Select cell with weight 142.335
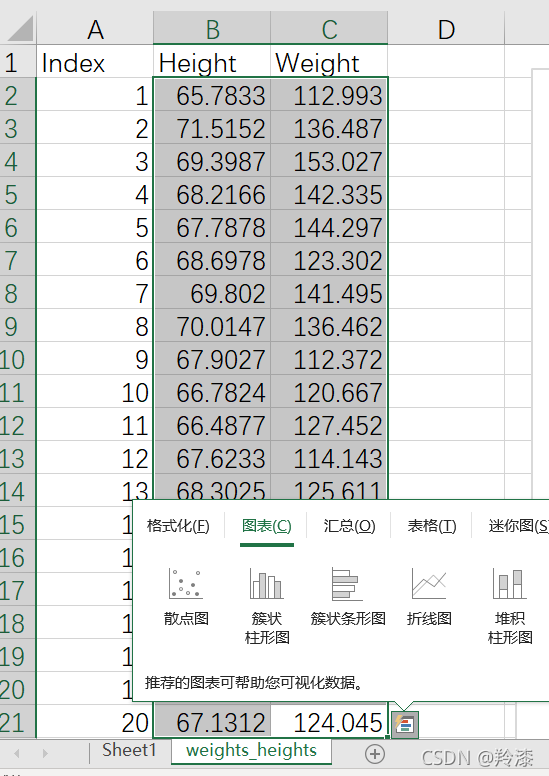This screenshot has width=549, height=776. pos(329,194)
